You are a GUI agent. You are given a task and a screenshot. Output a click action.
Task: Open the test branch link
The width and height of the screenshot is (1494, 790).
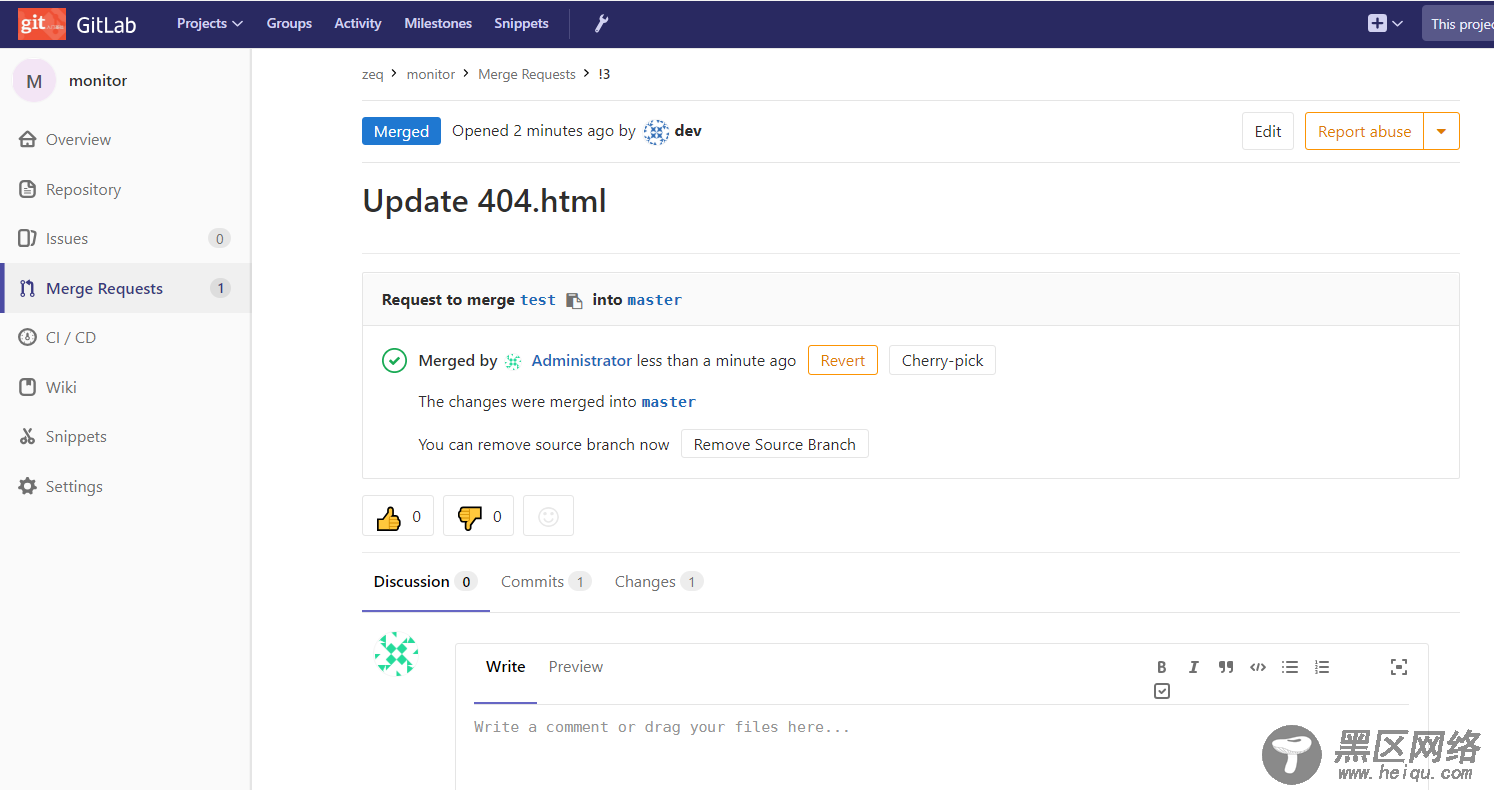[538, 300]
